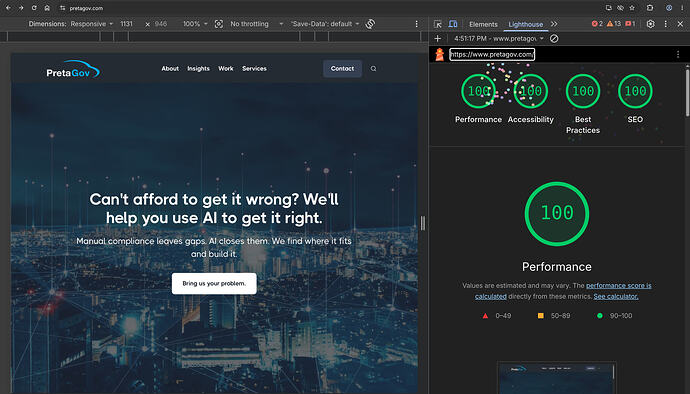Reload the page in browser
Screen dimensions: 690x394
click(x=34, y=8)
